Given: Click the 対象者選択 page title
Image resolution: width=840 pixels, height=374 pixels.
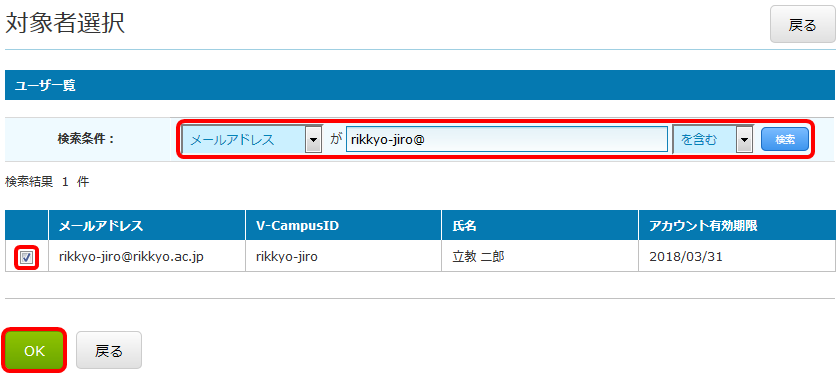Looking at the screenshot, I should coord(65,24).
